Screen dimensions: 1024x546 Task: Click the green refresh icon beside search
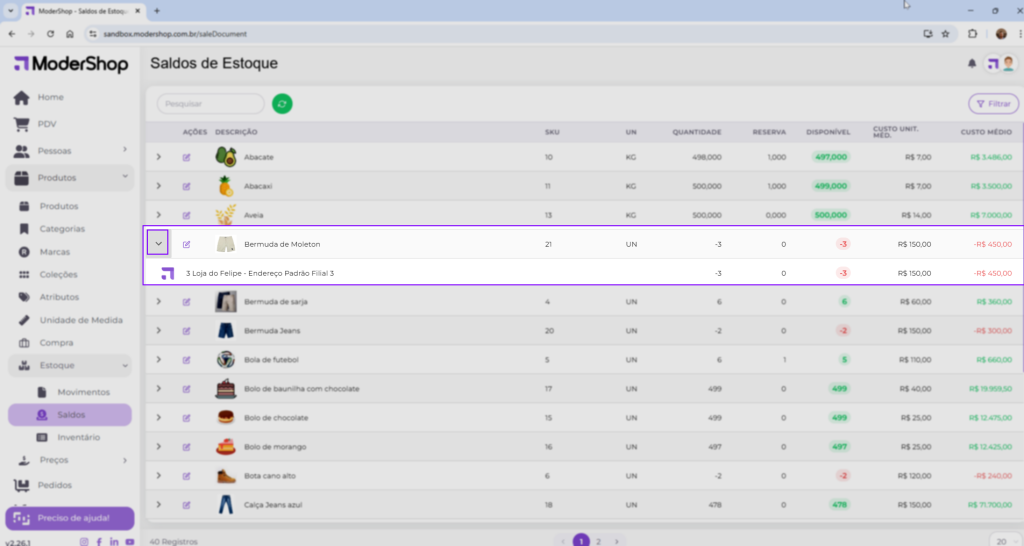click(x=282, y=103)
